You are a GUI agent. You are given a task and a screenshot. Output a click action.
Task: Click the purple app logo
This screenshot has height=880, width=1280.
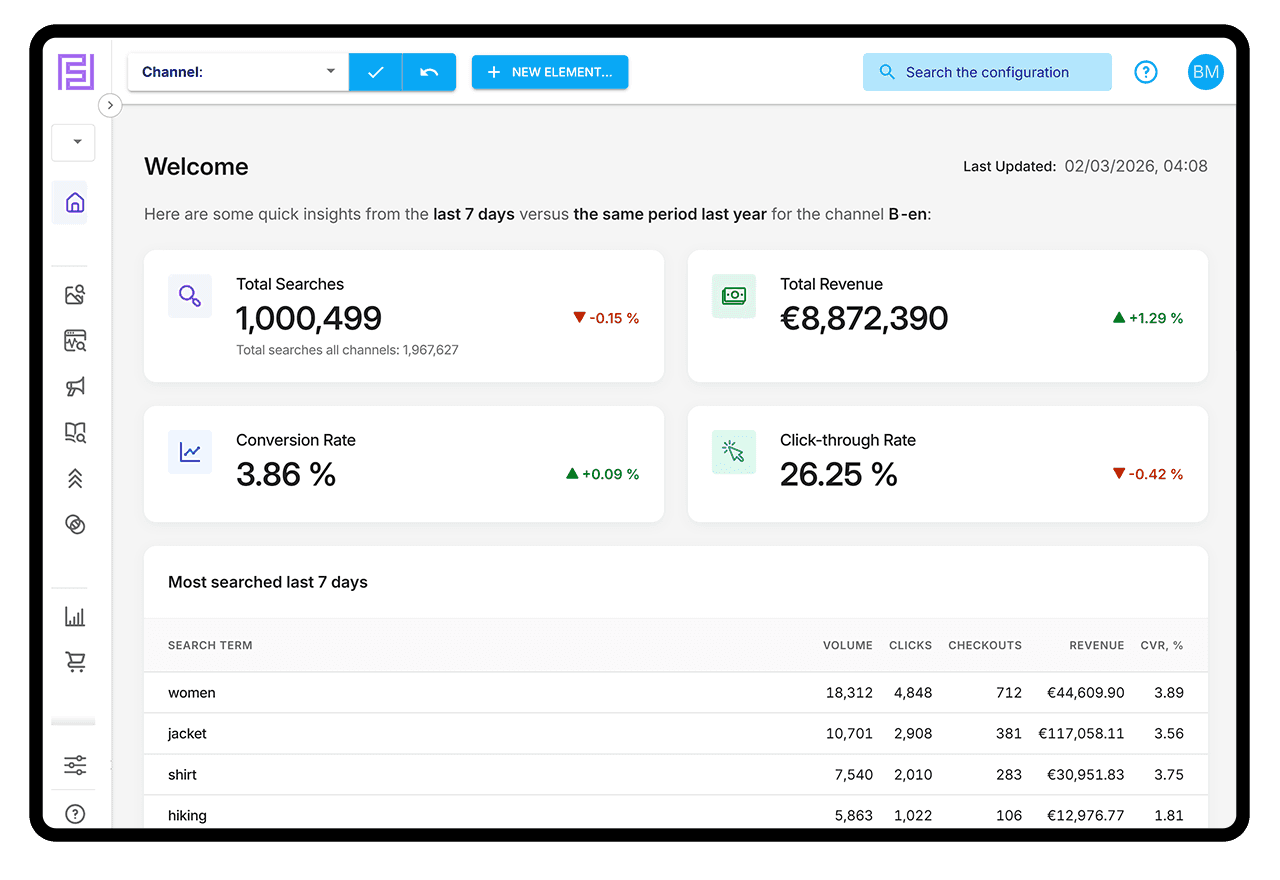tap(75, 72)
